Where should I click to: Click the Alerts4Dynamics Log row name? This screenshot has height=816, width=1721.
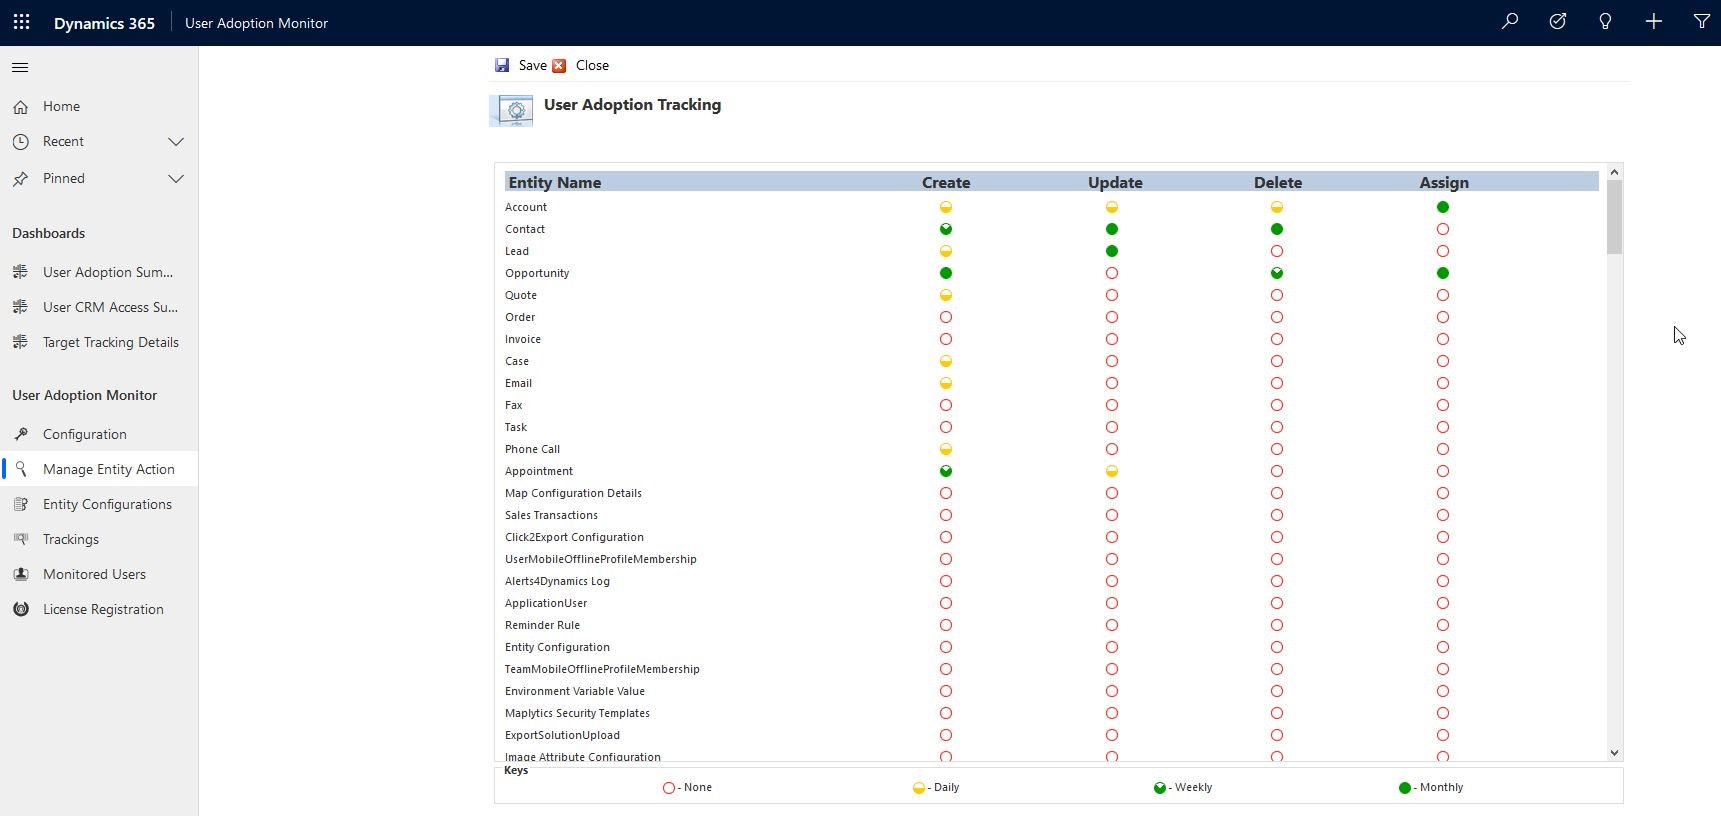click(x=557, y=581)
